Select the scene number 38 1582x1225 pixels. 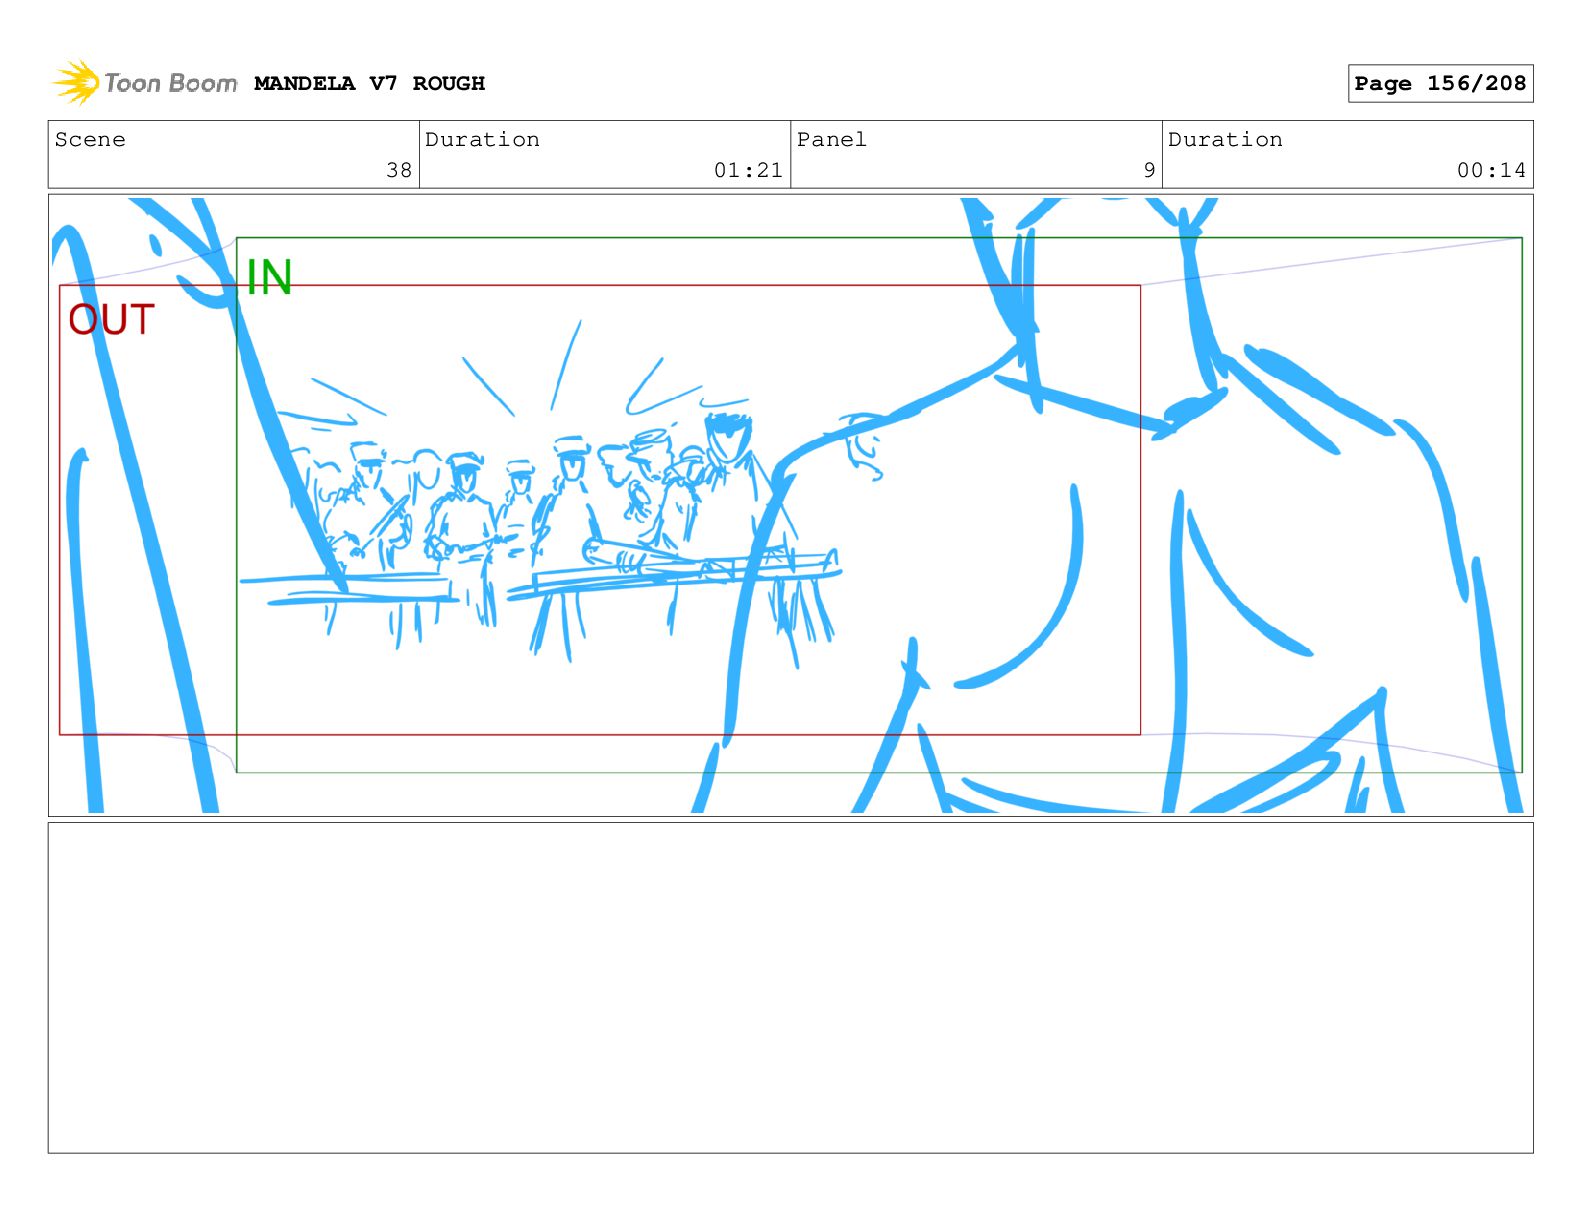[399, 171]
